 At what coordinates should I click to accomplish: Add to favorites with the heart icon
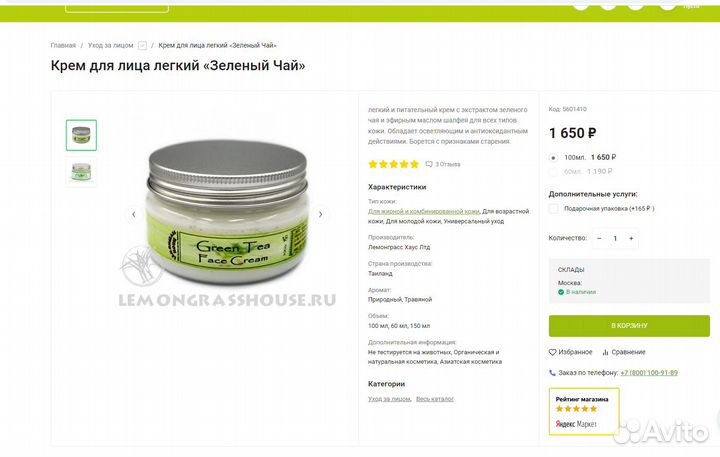[x=552, y=352]
